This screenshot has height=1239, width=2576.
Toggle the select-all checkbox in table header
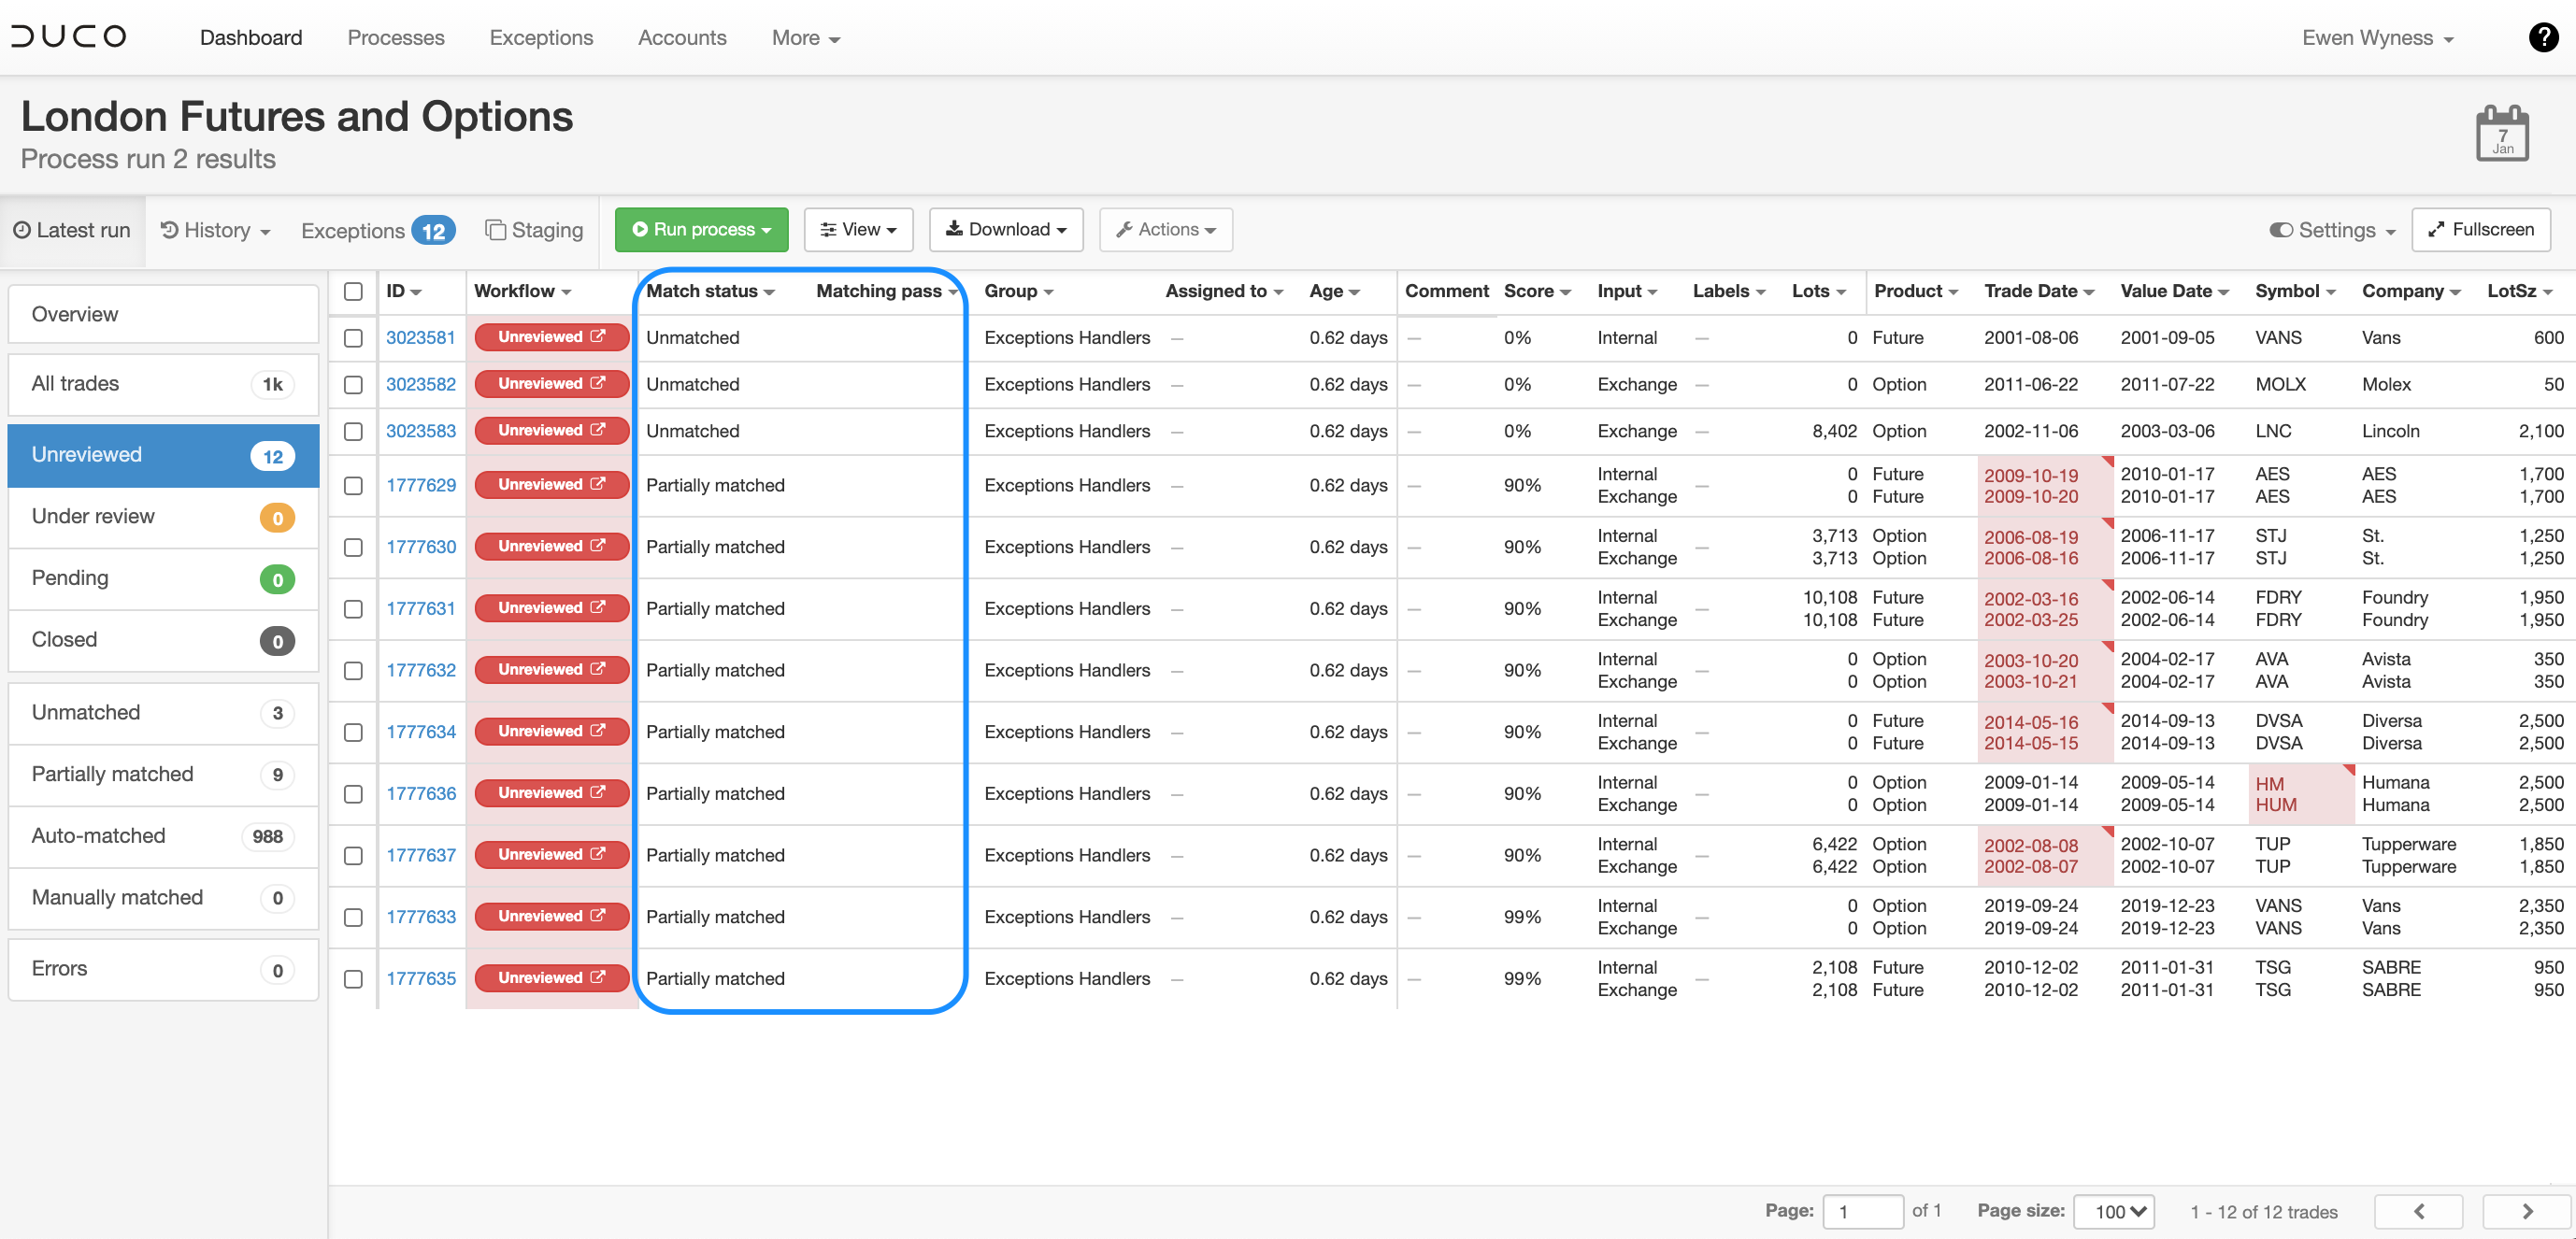point(353,291)
